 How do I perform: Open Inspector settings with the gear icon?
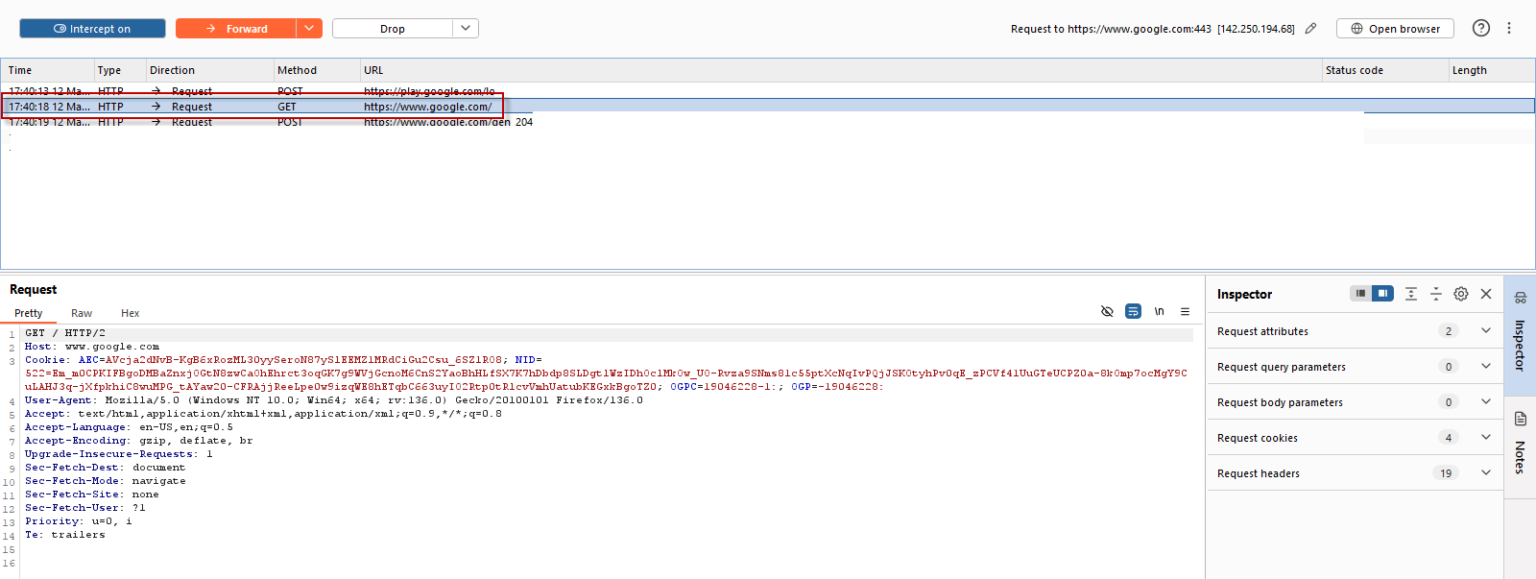click(x=1460, y=293)
